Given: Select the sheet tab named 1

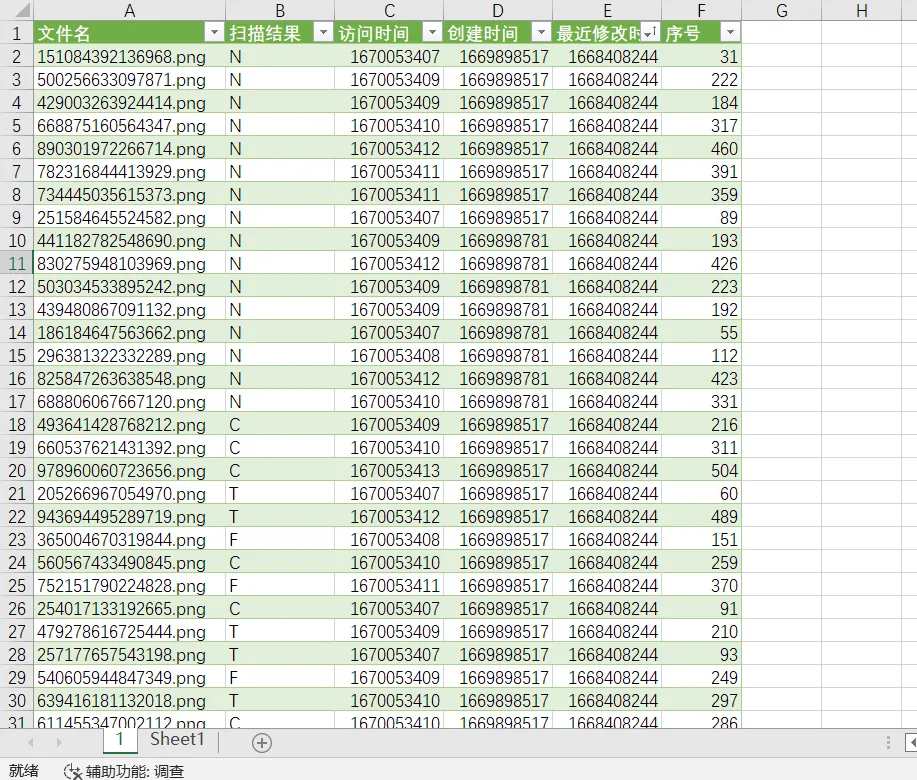Looking at the screenshot, I should (x=120, y=740).
